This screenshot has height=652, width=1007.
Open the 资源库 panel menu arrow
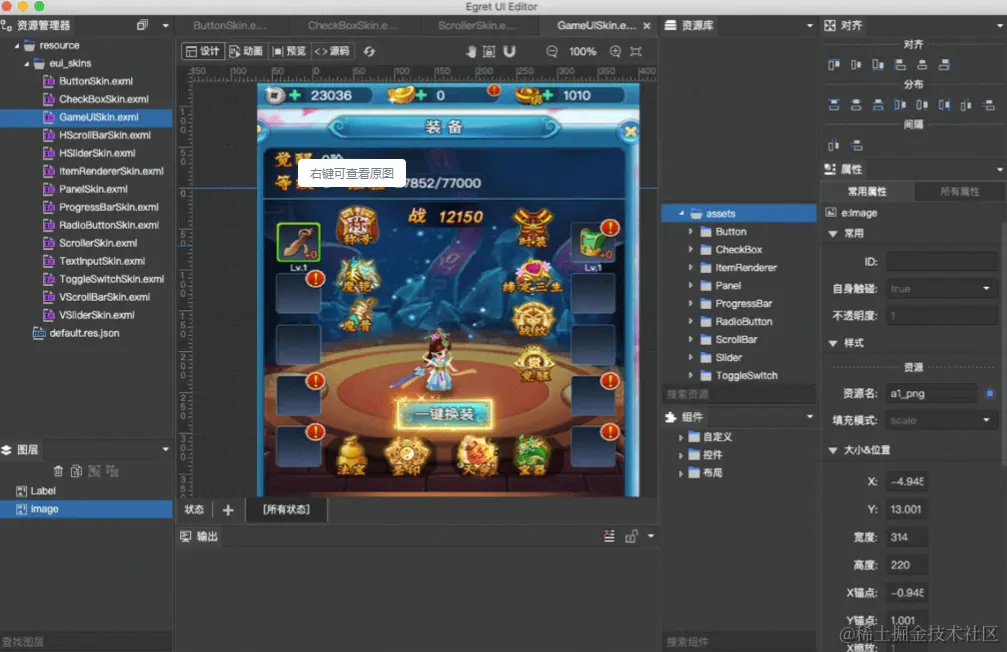coord(810,26)
